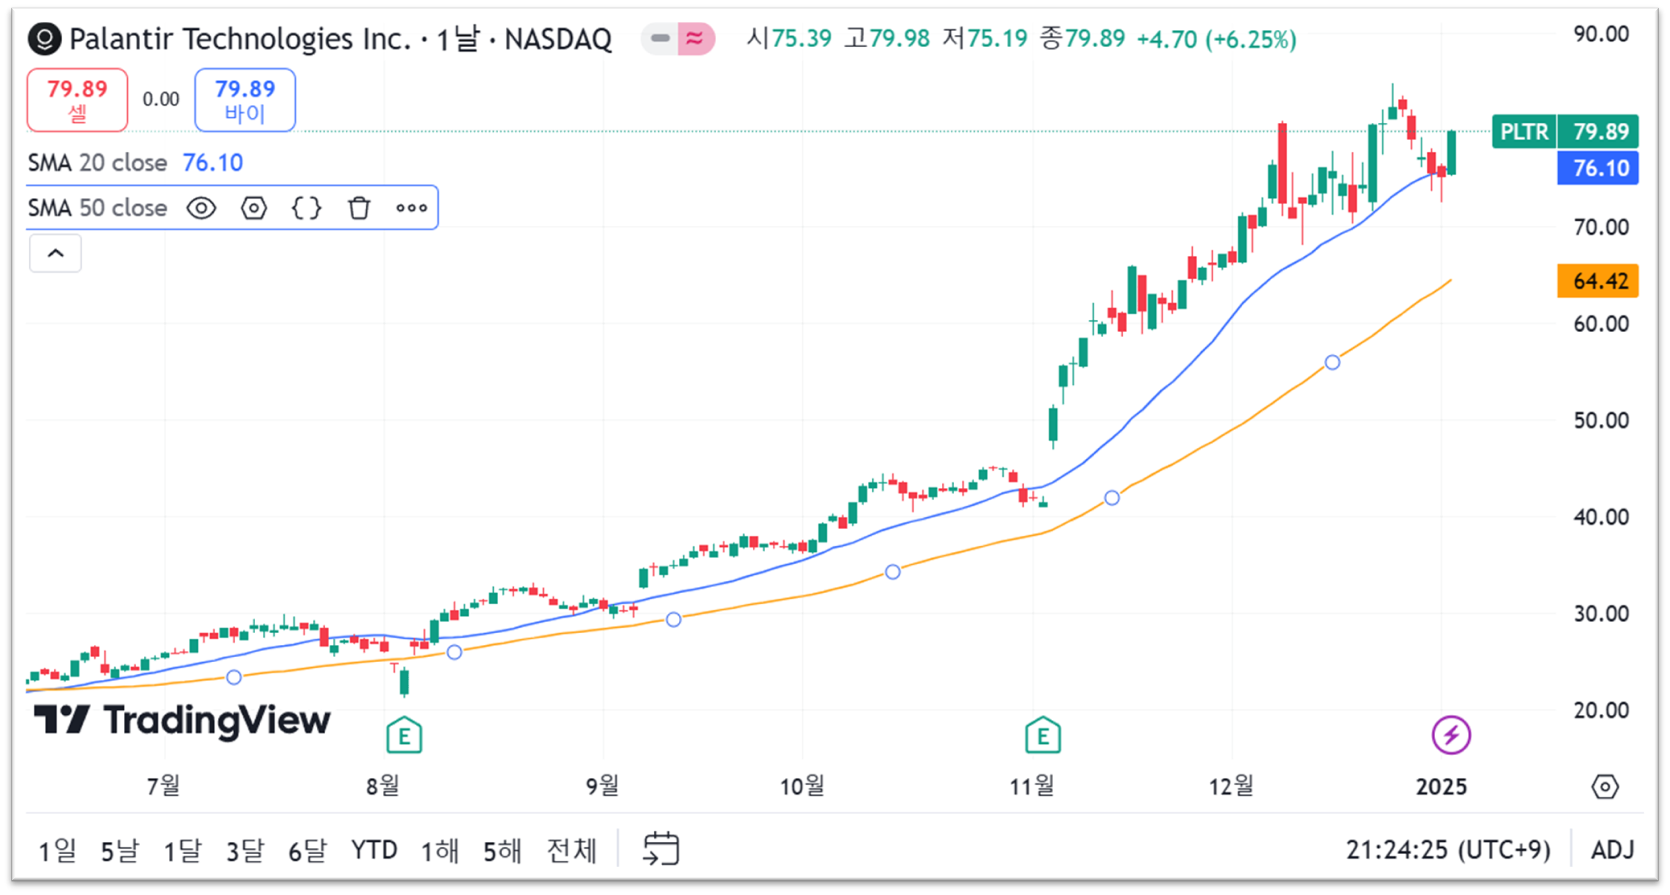Select YTD time range
The width and height of the screenshot is (1670, 895).
pyautogui.click(x=374, y=851)
